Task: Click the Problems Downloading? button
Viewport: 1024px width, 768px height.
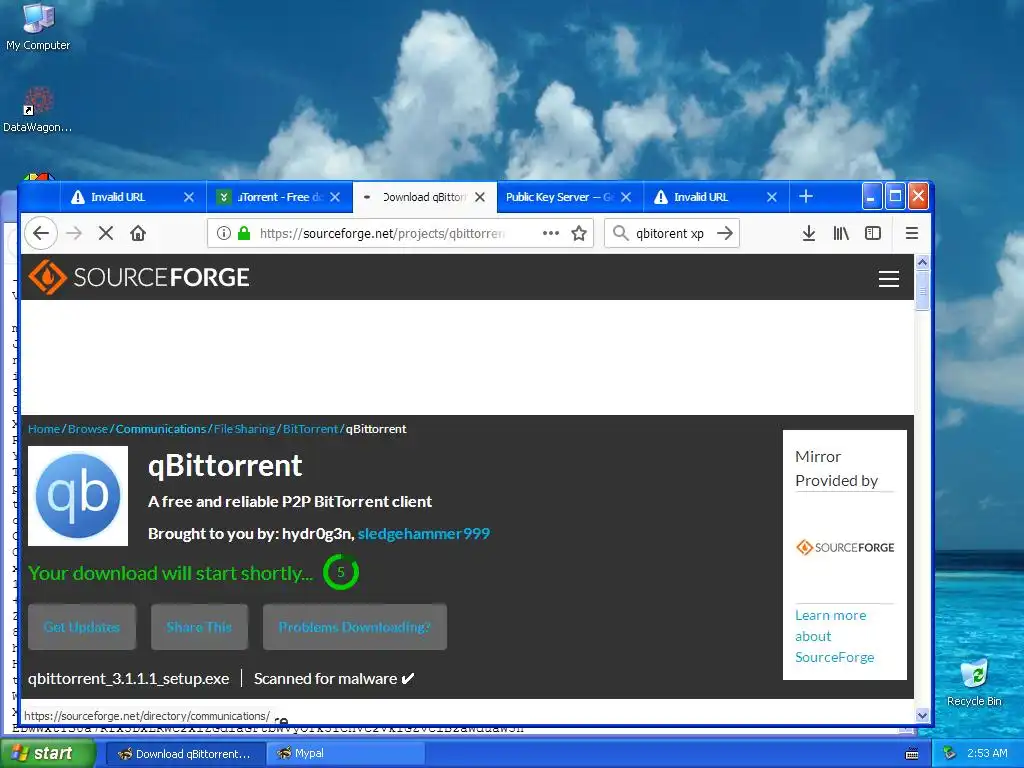Action: tap(355, 627)
